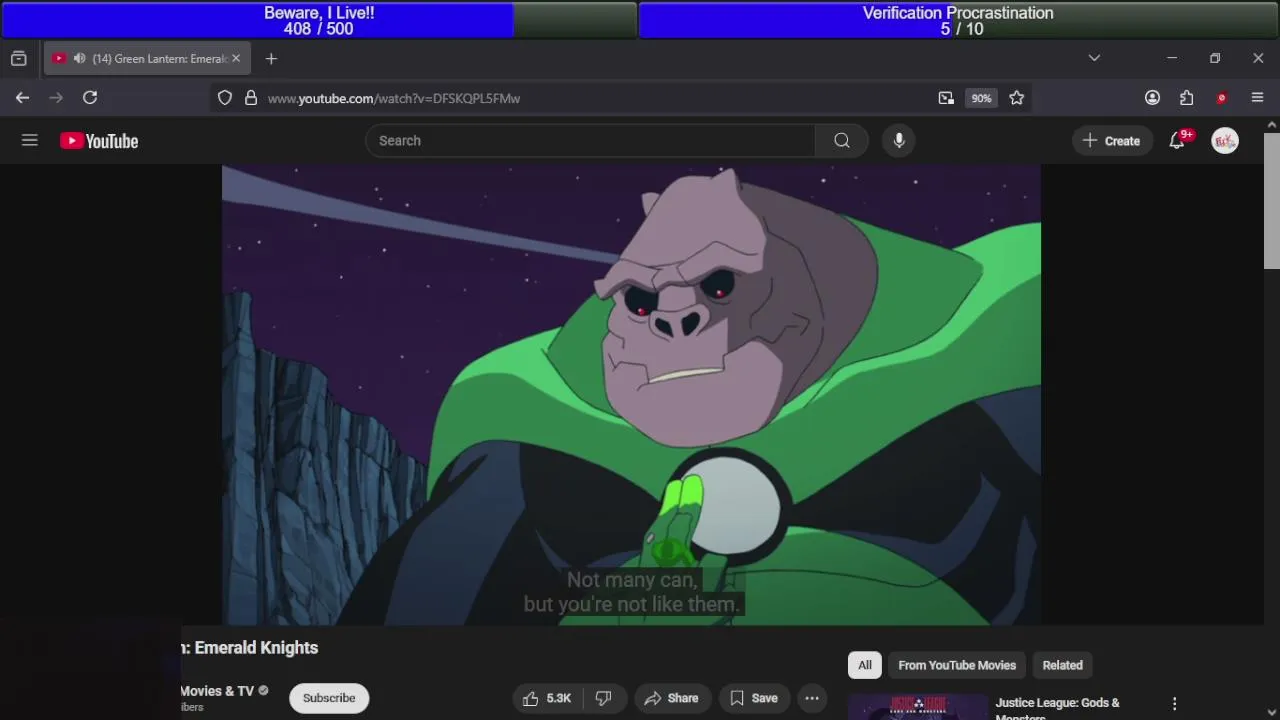Viewport: 1280px width, 720px height.
Task: Open Firefox account icon
Action: (x=1152, y=98)
